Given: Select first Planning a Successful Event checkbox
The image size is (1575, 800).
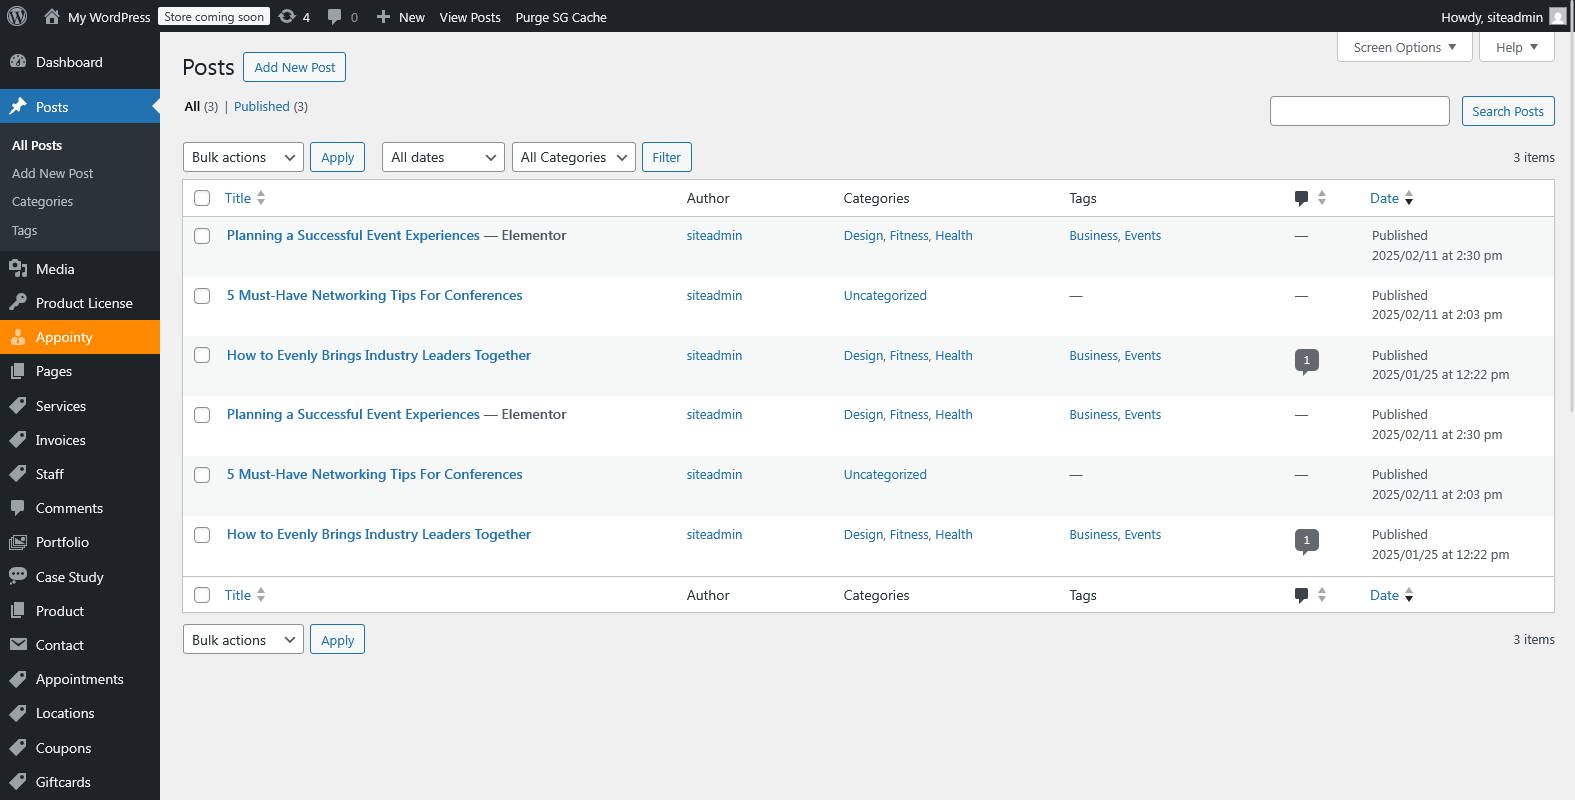Looking at the screenshot, I should [x=202, y=236].
